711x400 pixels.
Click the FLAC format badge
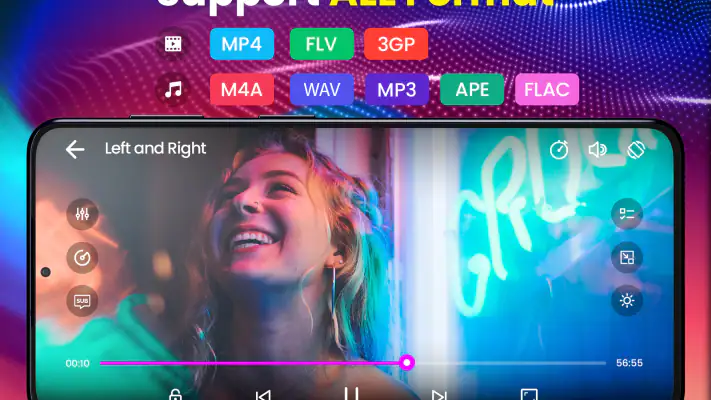[x=547, y=89]
